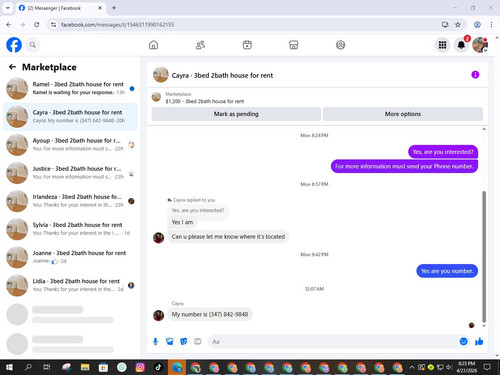
Task: Open the Windows action center notification icon
Action: click(487, 367)
